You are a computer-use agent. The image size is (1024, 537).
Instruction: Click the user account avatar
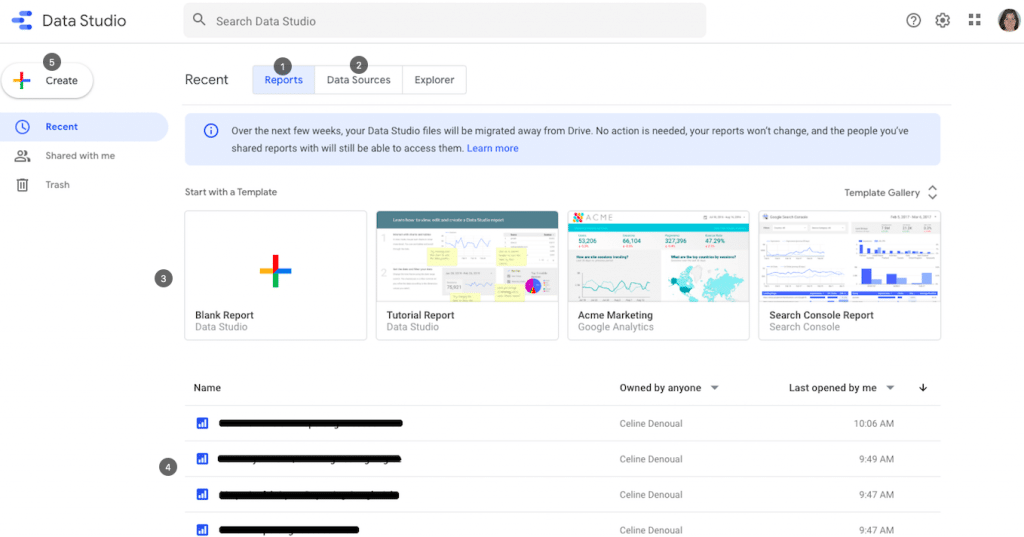(x=1008, y=20)
